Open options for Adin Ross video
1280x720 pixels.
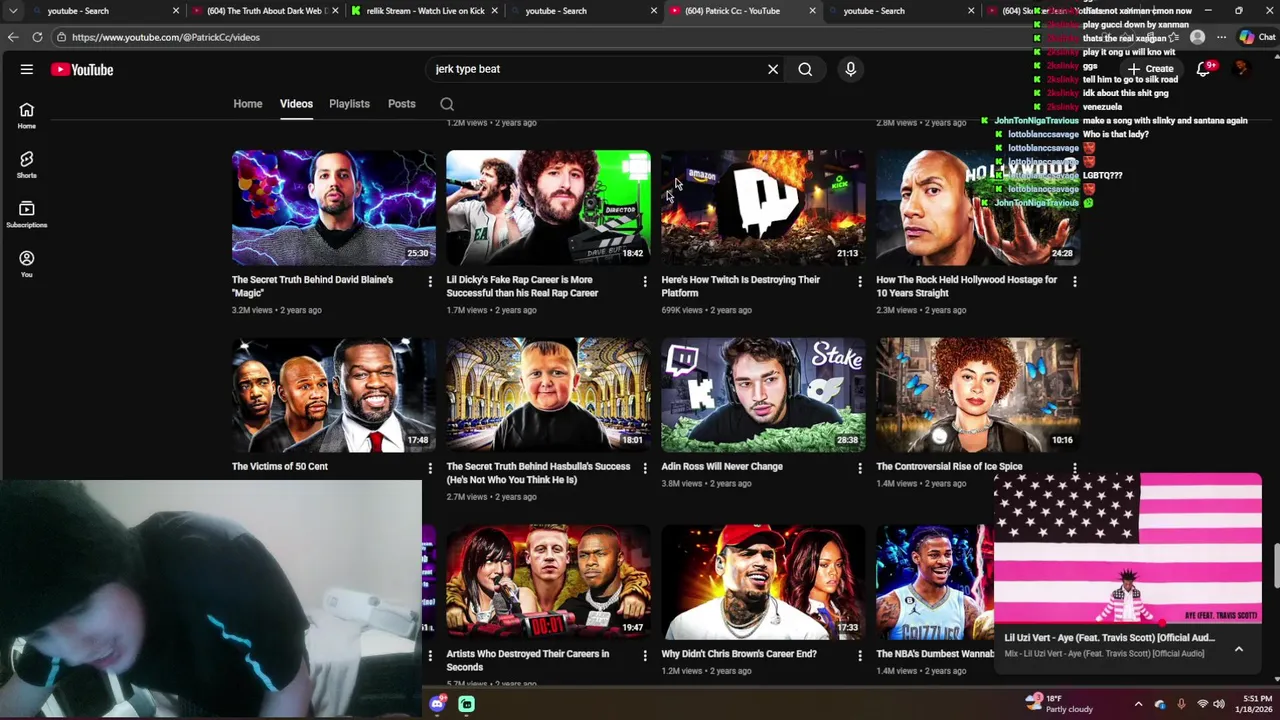coord(860,468)
